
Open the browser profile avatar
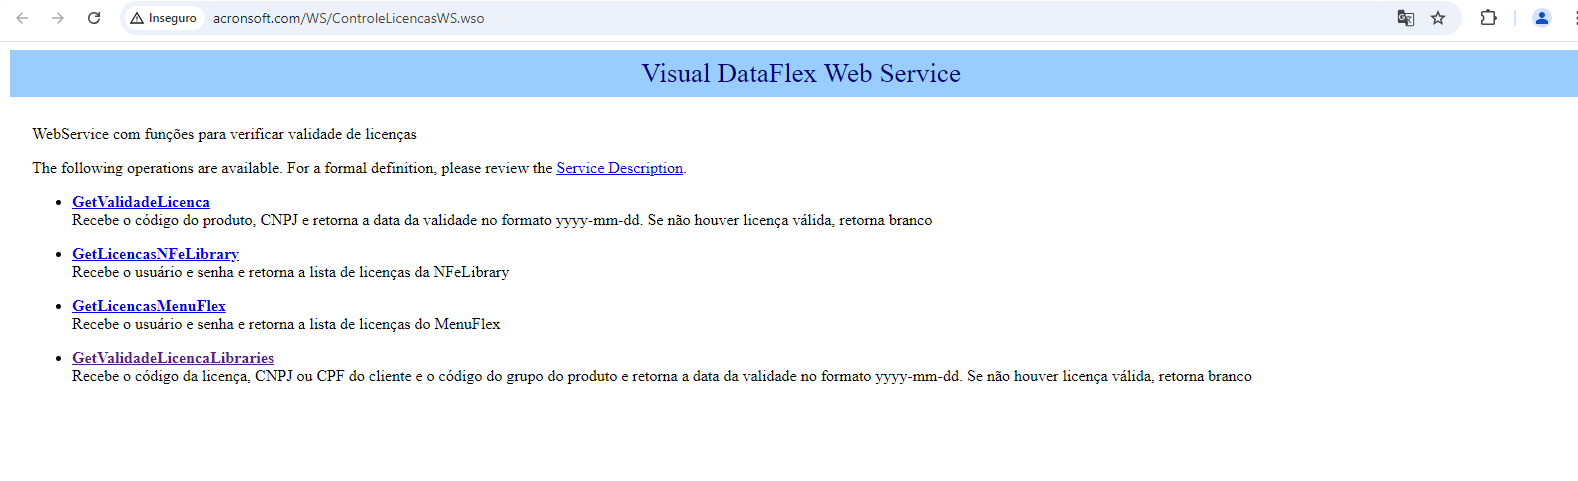[x=1541, y=18]
